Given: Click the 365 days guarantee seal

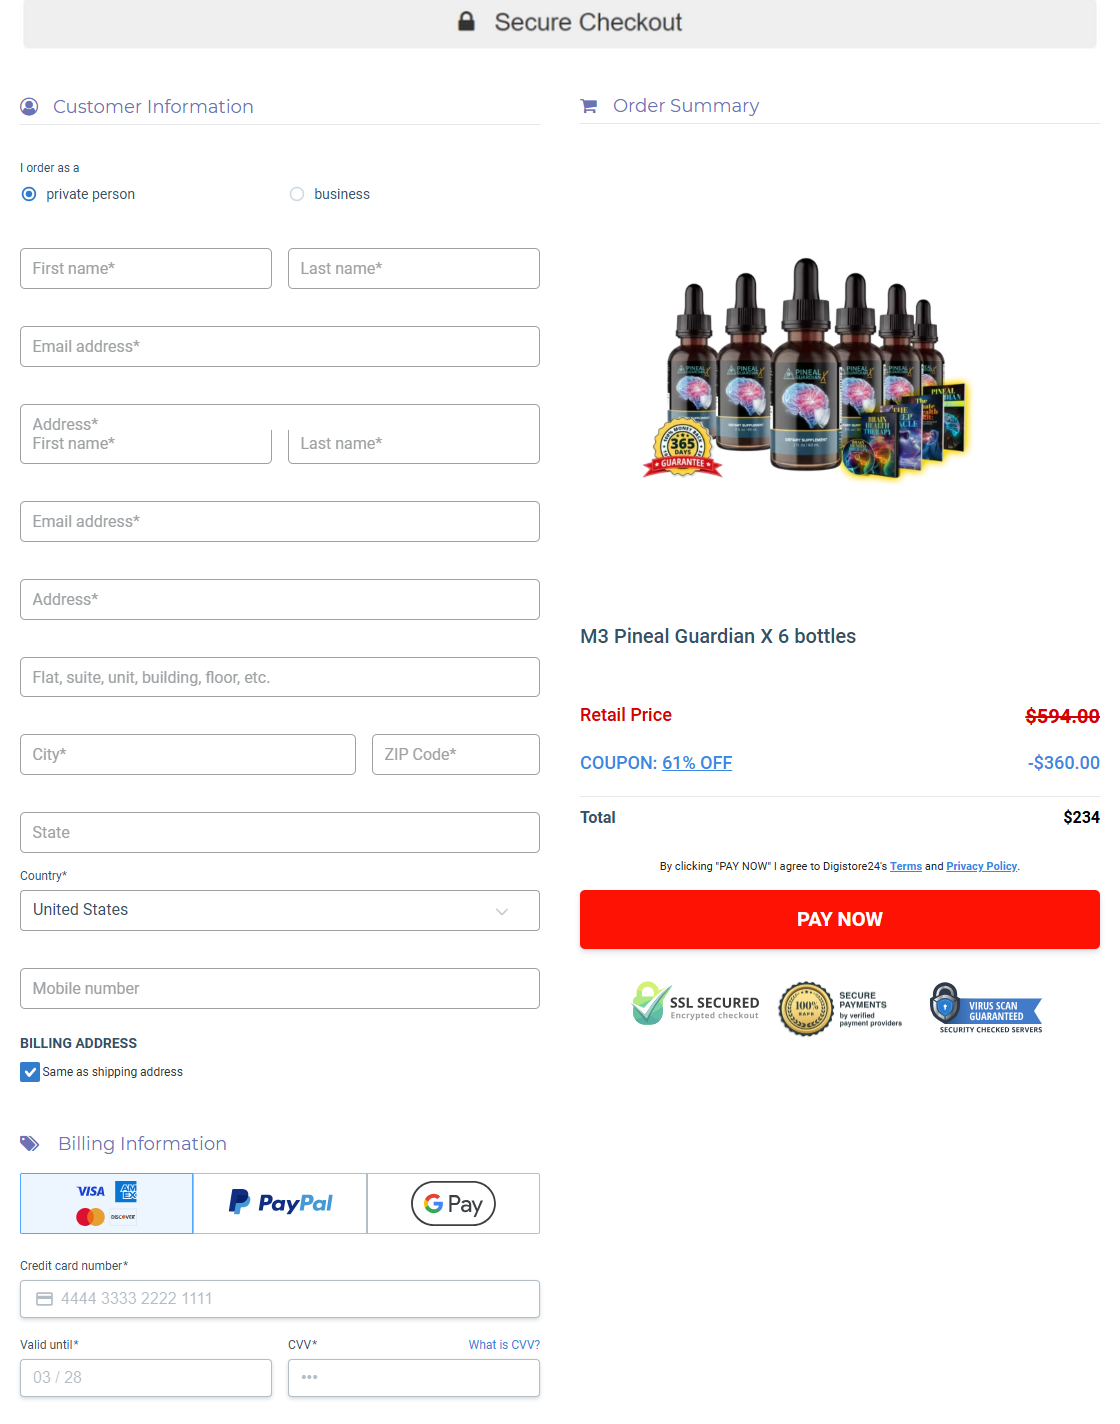Looking at the screenshot, I should pos(683,447).
